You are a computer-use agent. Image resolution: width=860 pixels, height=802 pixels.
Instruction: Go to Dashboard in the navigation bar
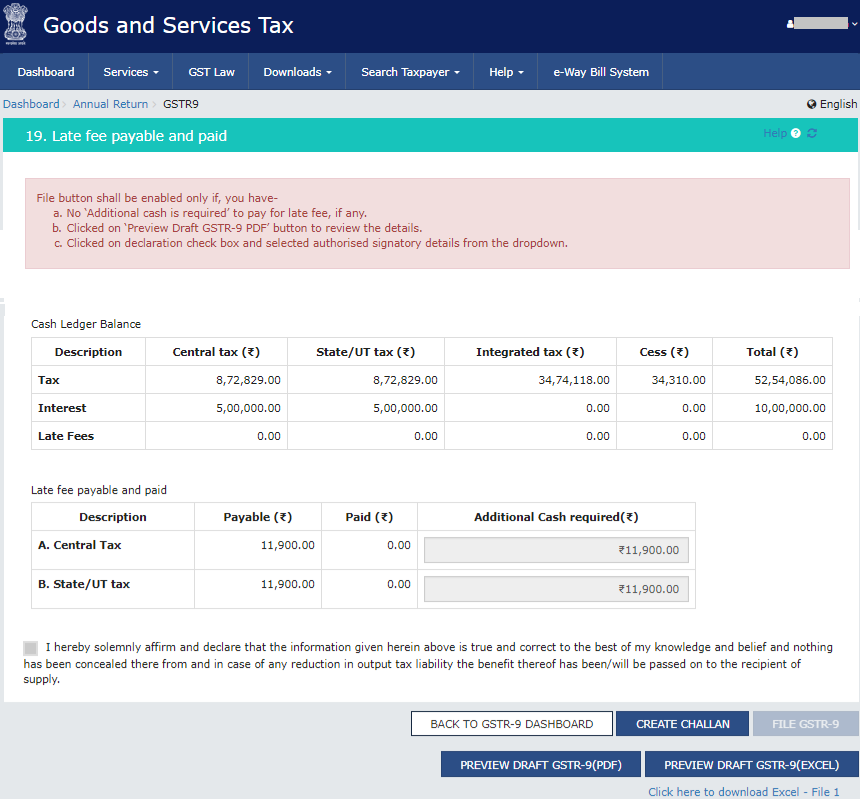tap(46, 72)
